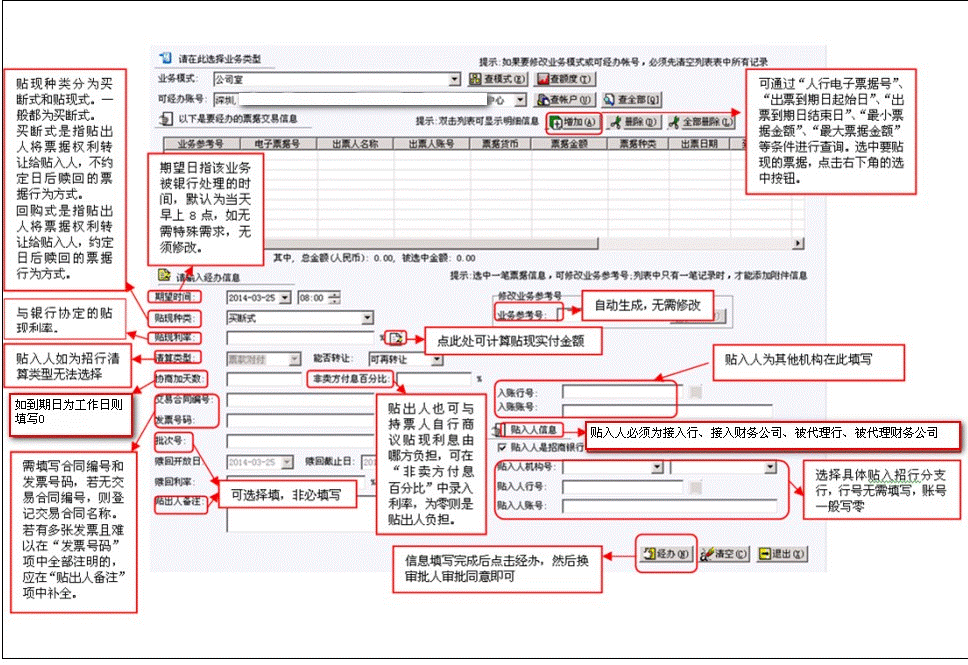This screenshot has height=665, width=968.
Task: Click the 增加 (Add) button
Action: [x=573, y=122]
